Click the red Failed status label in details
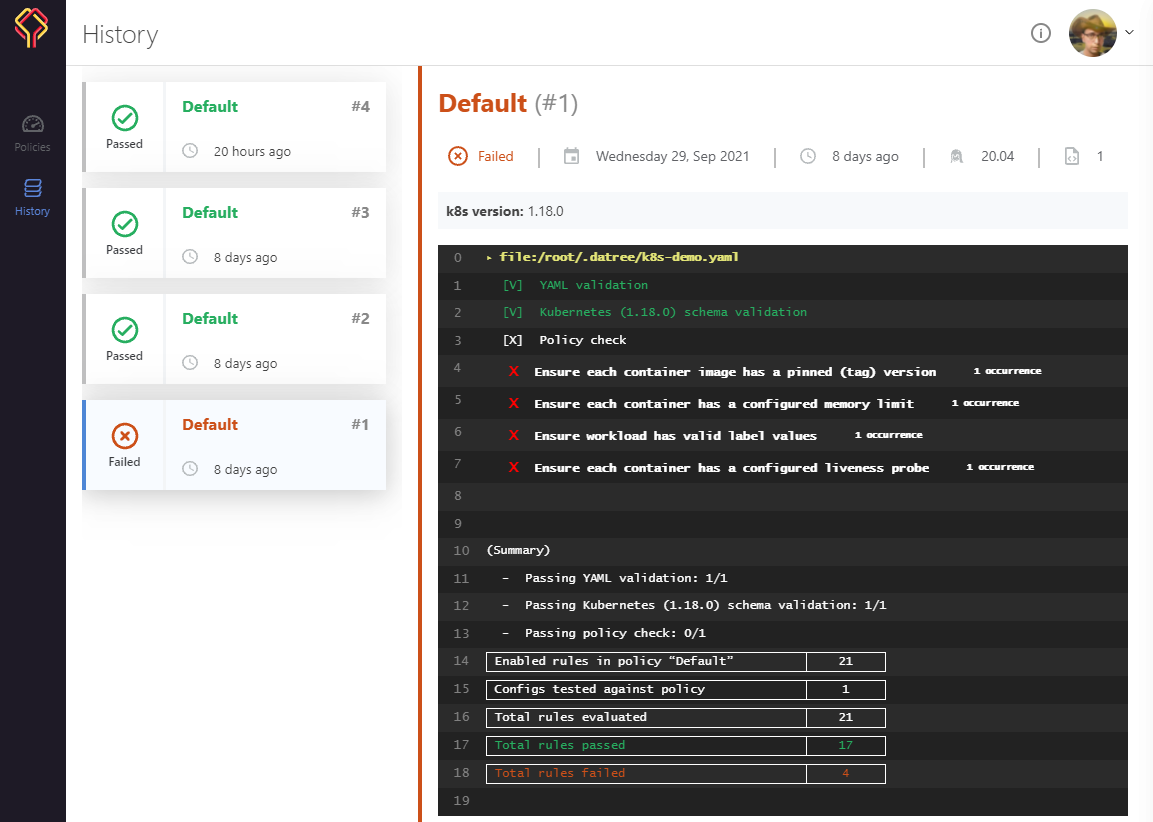This screenshot has height=822, width=1153. (495, 156)
